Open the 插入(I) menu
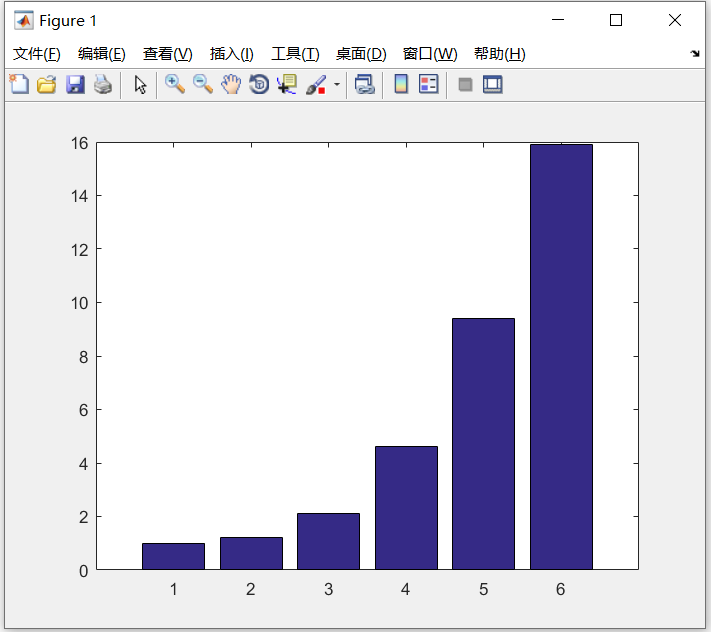Image resolution: width=711 pixels, height=632 pixels. point(231,54)
